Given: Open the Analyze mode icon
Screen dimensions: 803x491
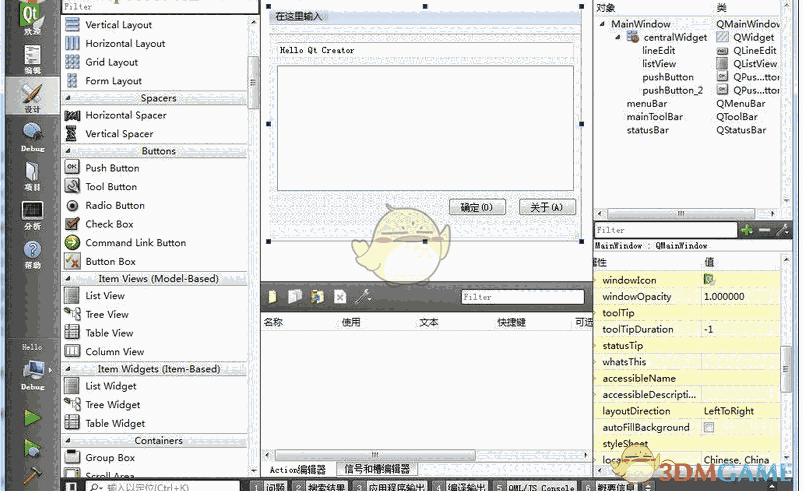Looking at the screenshot, I should [x=32, y=215].
